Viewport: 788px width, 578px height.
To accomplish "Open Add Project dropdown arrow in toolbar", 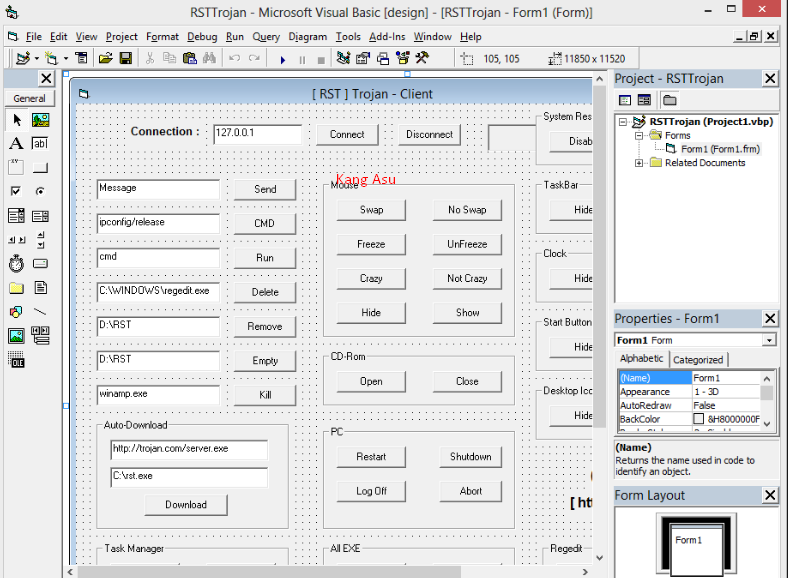I will pyautogui.click(x=37, y=59).
